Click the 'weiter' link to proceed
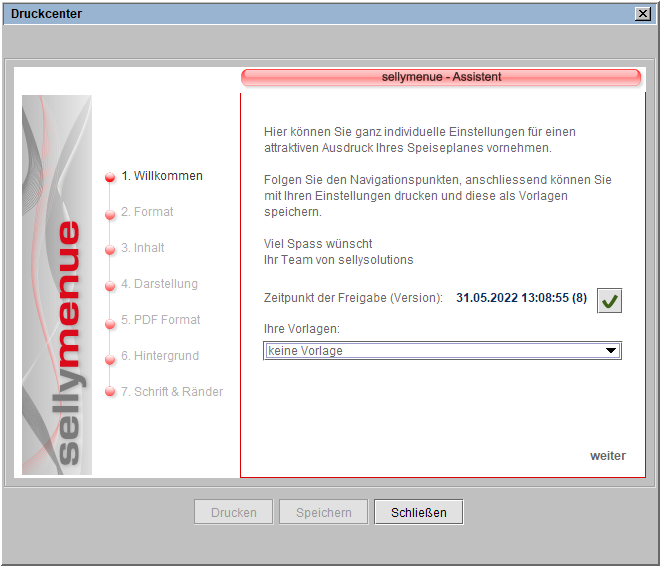 pos(607,456)
